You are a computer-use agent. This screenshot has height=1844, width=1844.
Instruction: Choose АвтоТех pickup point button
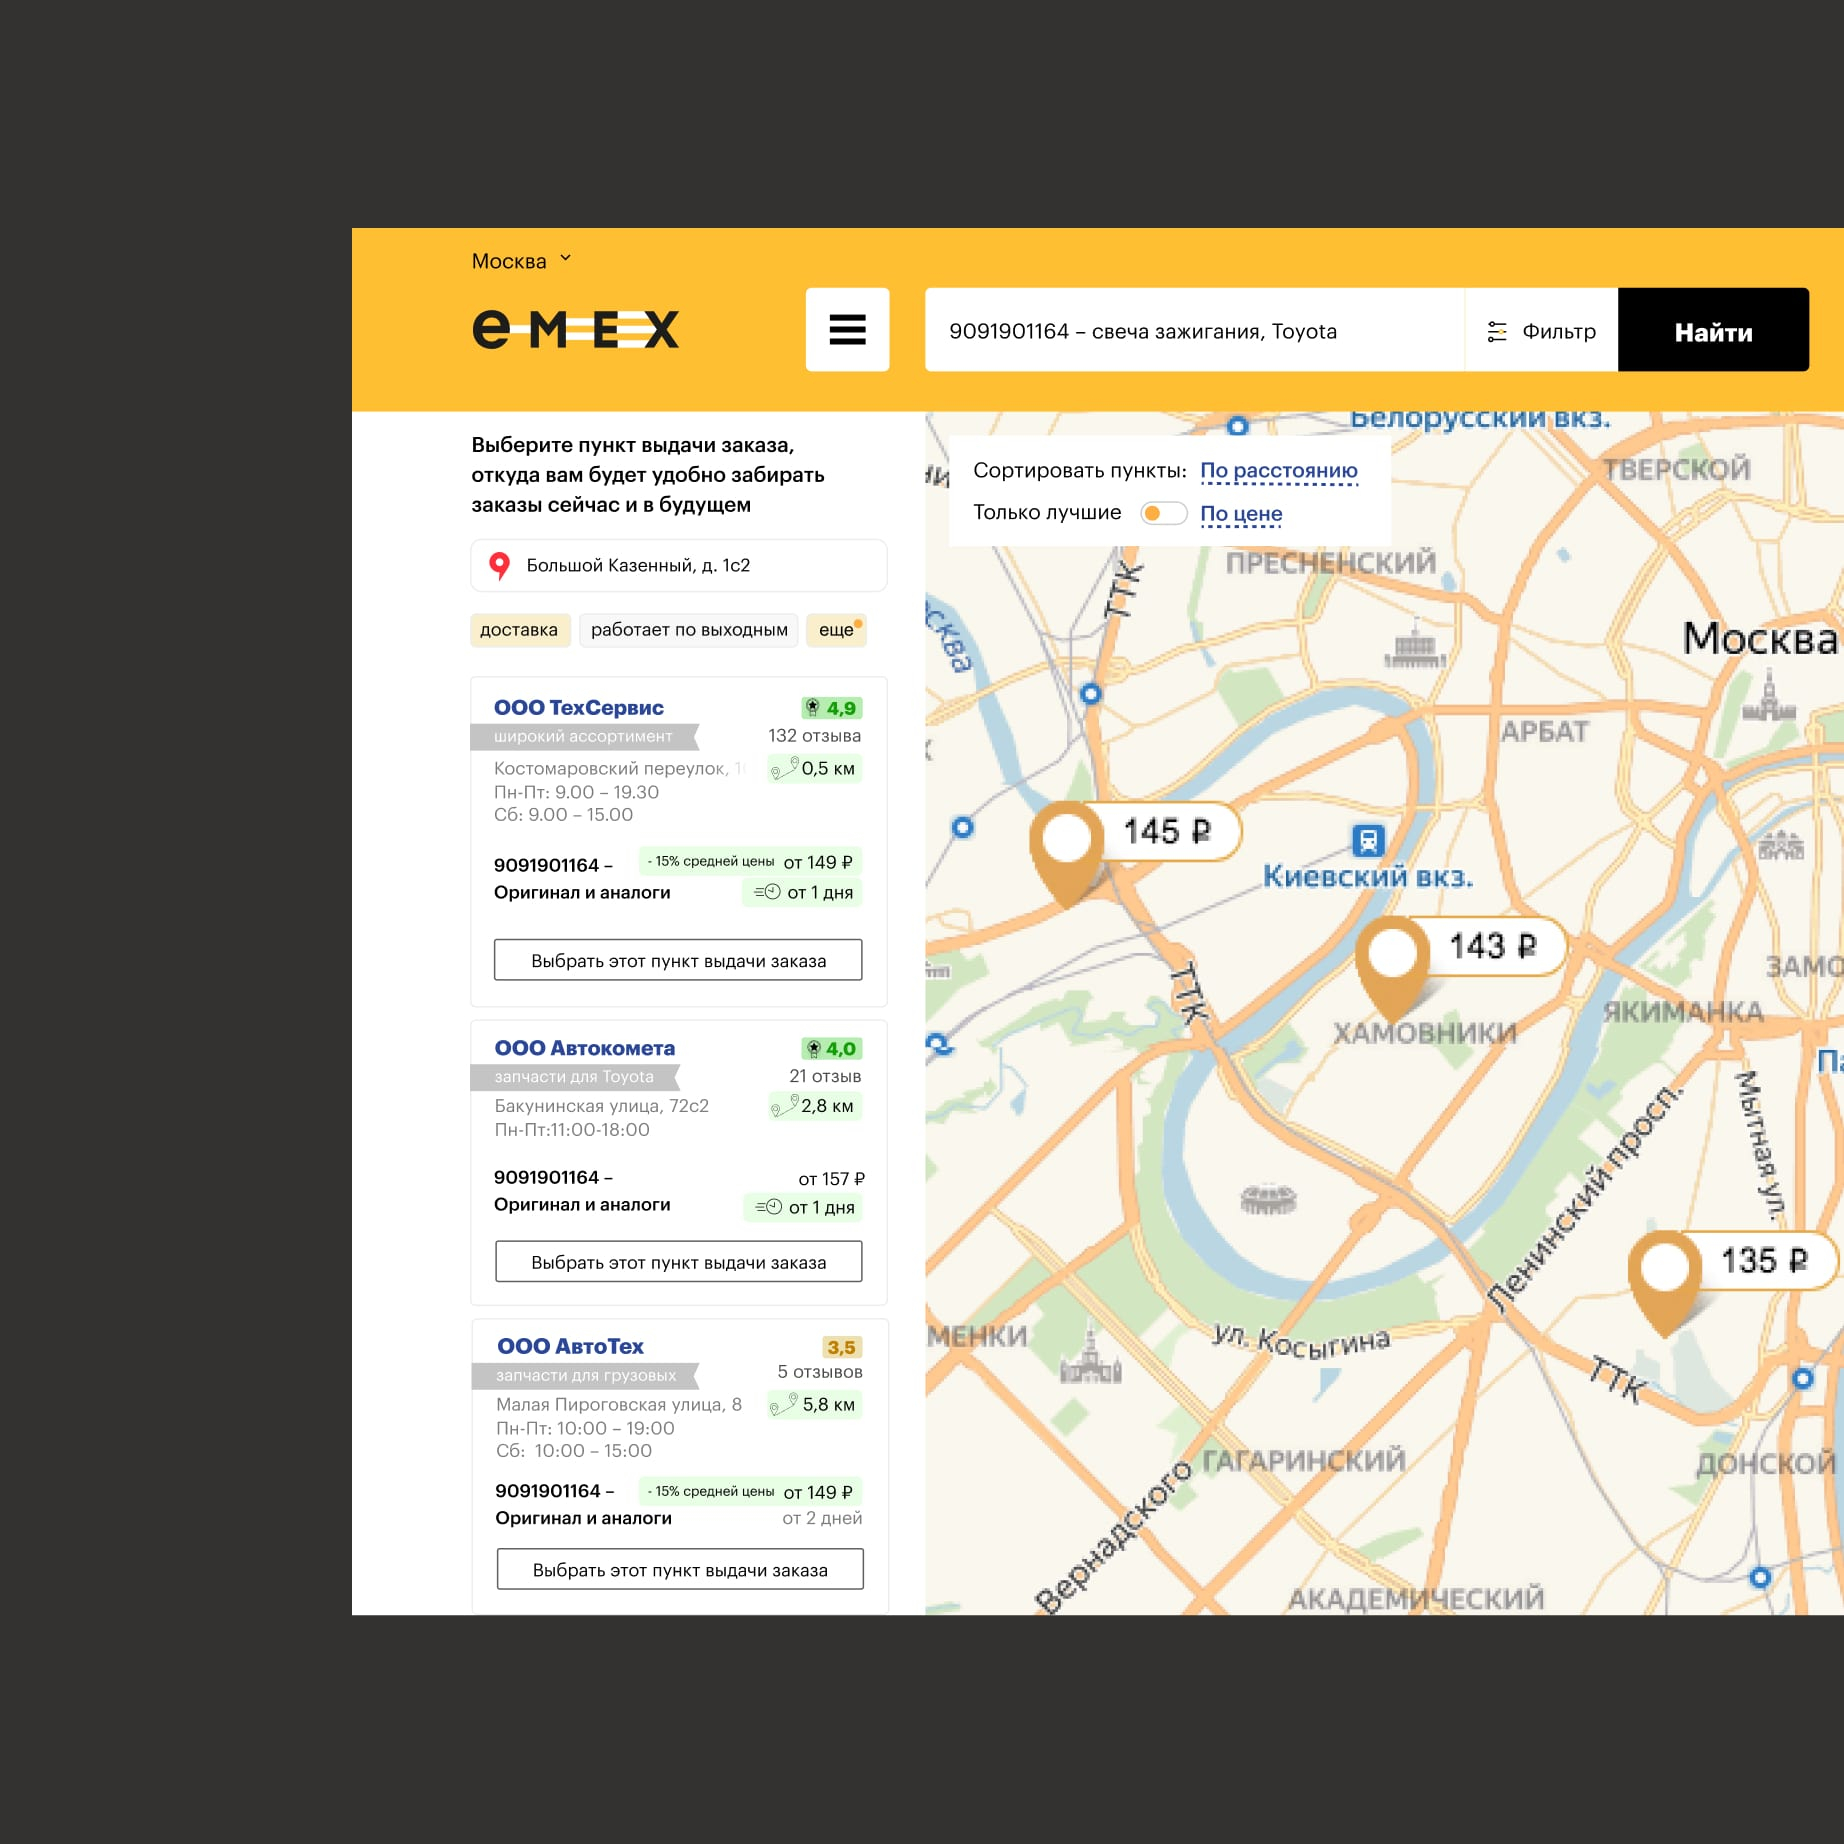tap(680, 1569)
